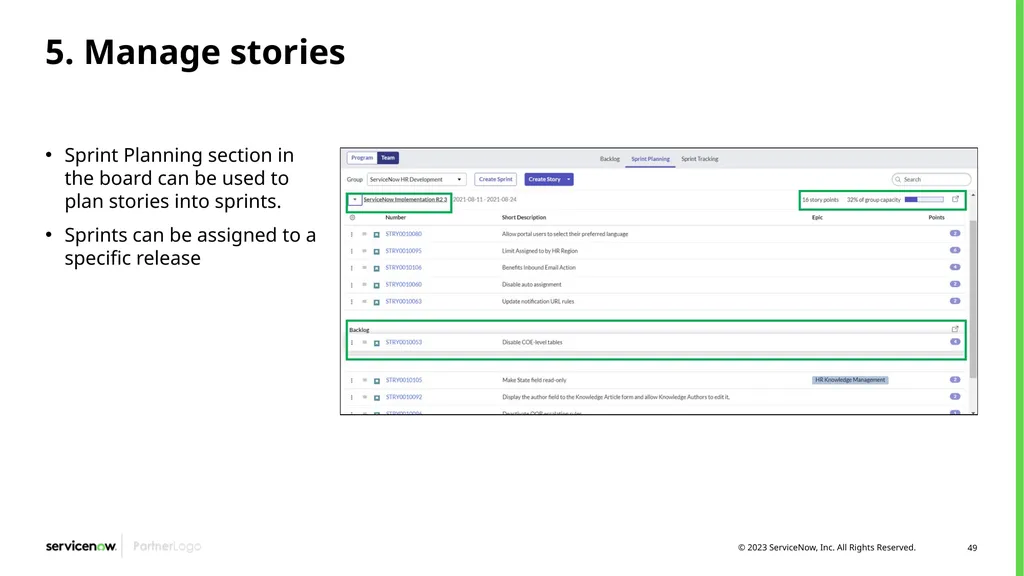This screenshot has height=576, width=1024.
Task: Open Backlog section pop-out icon
Action: (x=955, y=329)
